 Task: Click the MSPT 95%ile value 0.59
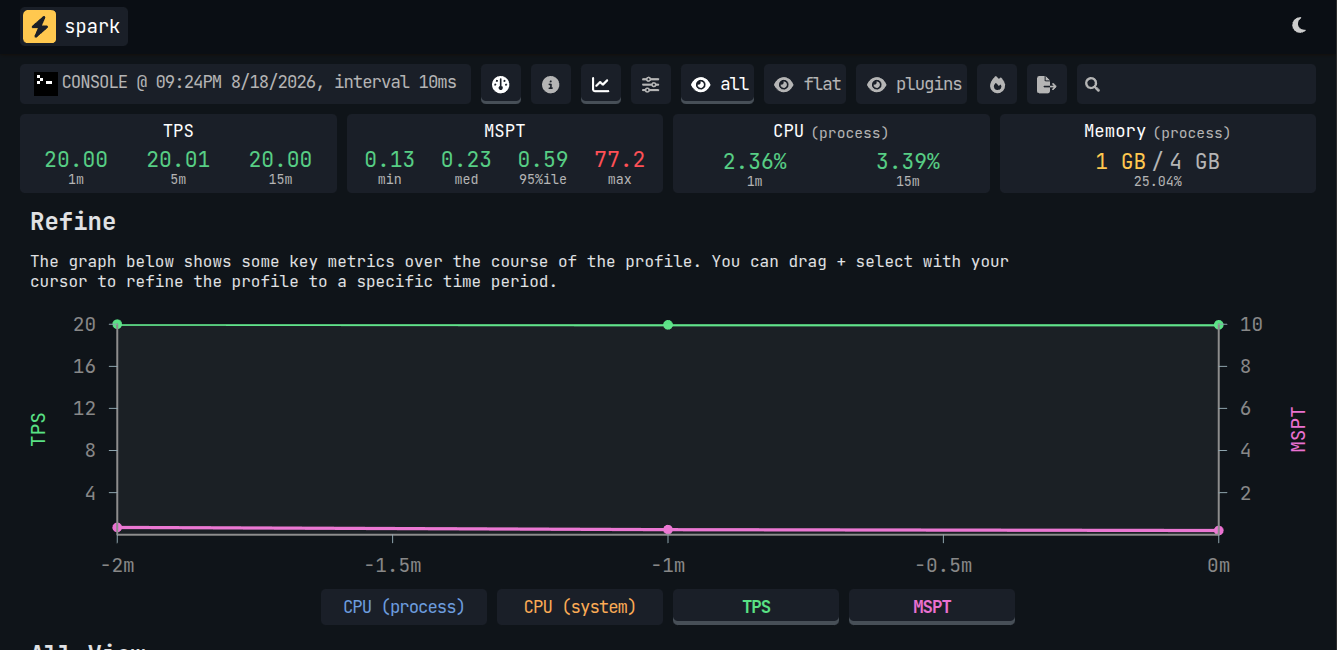(543, 160)
